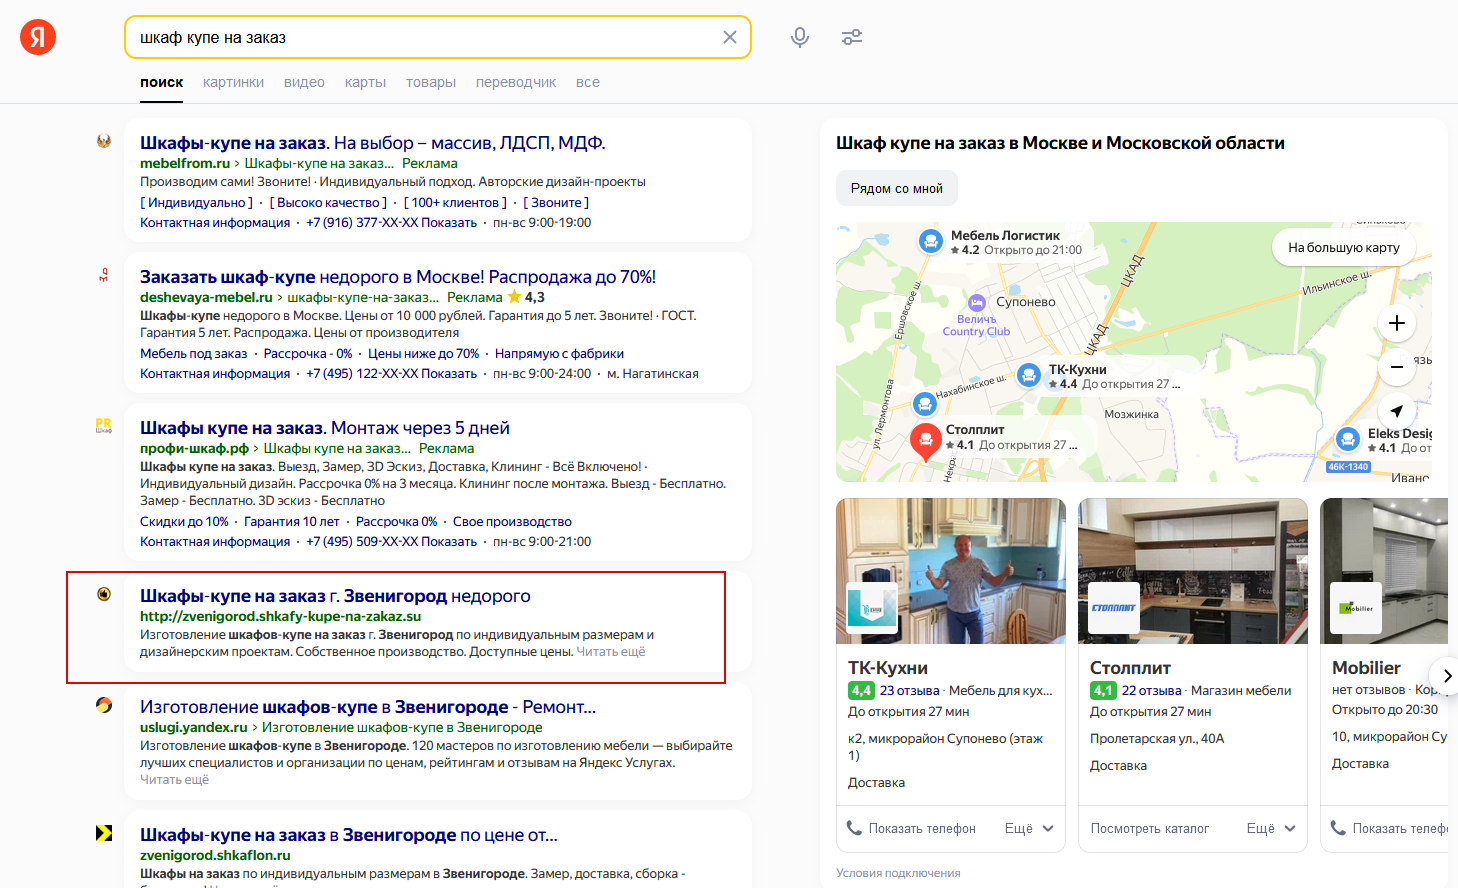Open the Гарантия 10 лет sitelink
The height and width of the screenshot is (888, 1458).
[292, 521]
